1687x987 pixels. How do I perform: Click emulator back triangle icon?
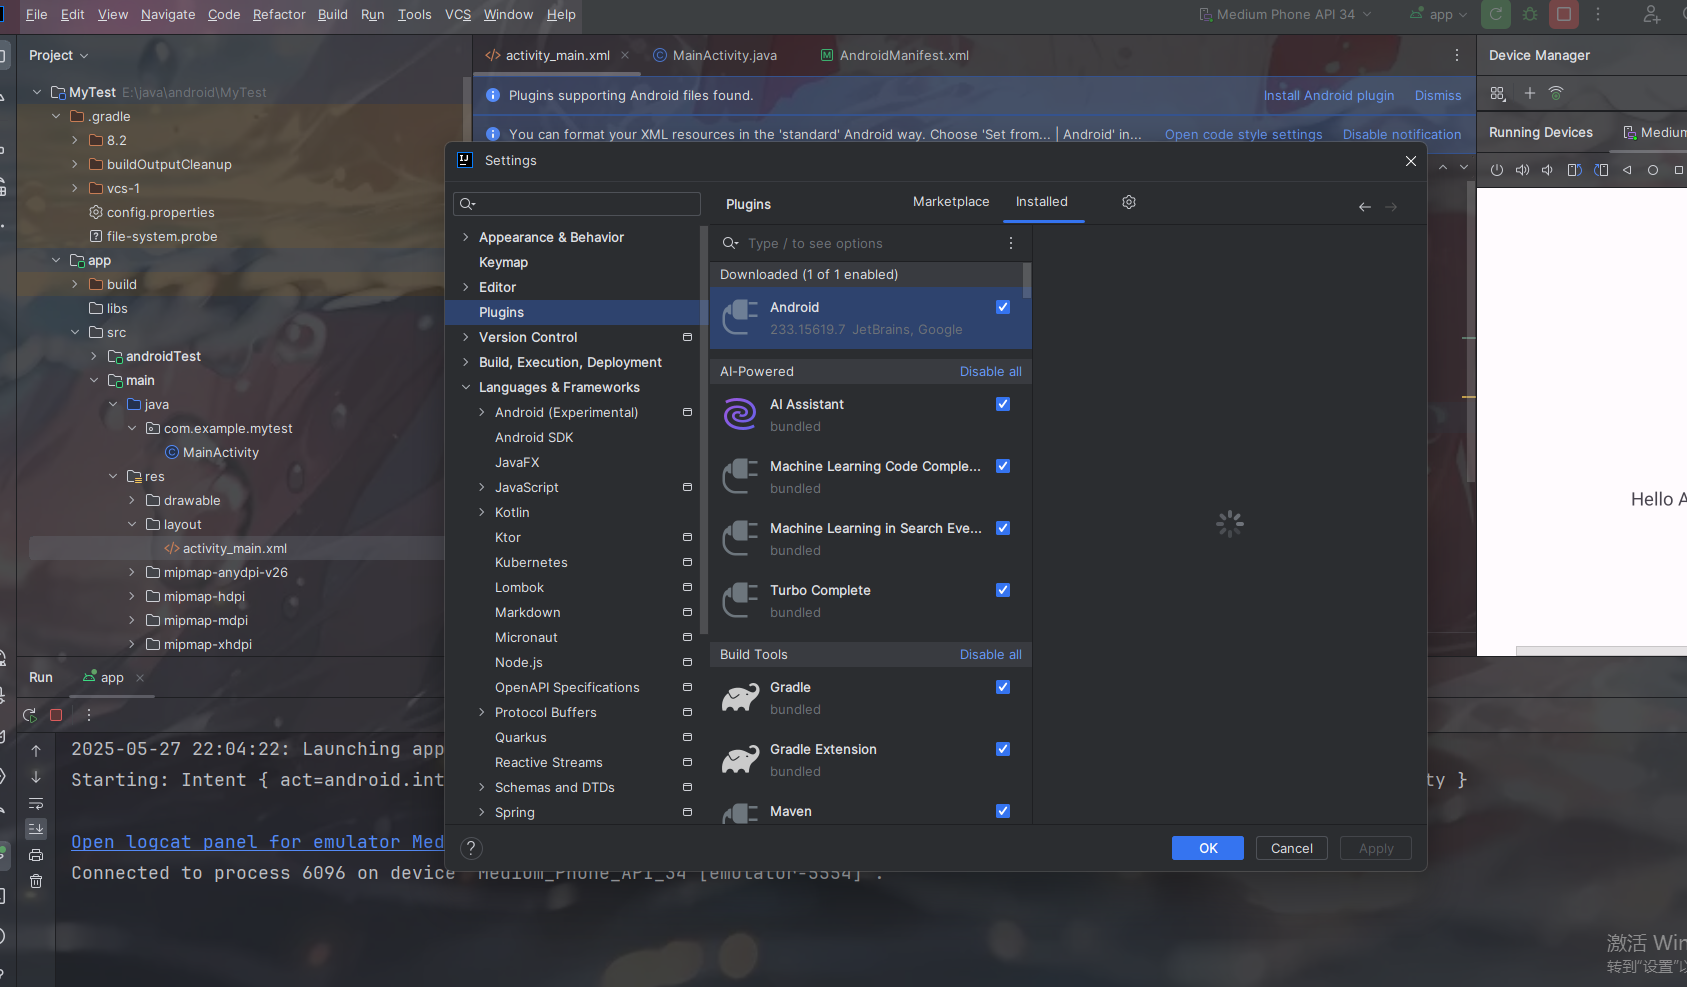(x=1627, y=170)
